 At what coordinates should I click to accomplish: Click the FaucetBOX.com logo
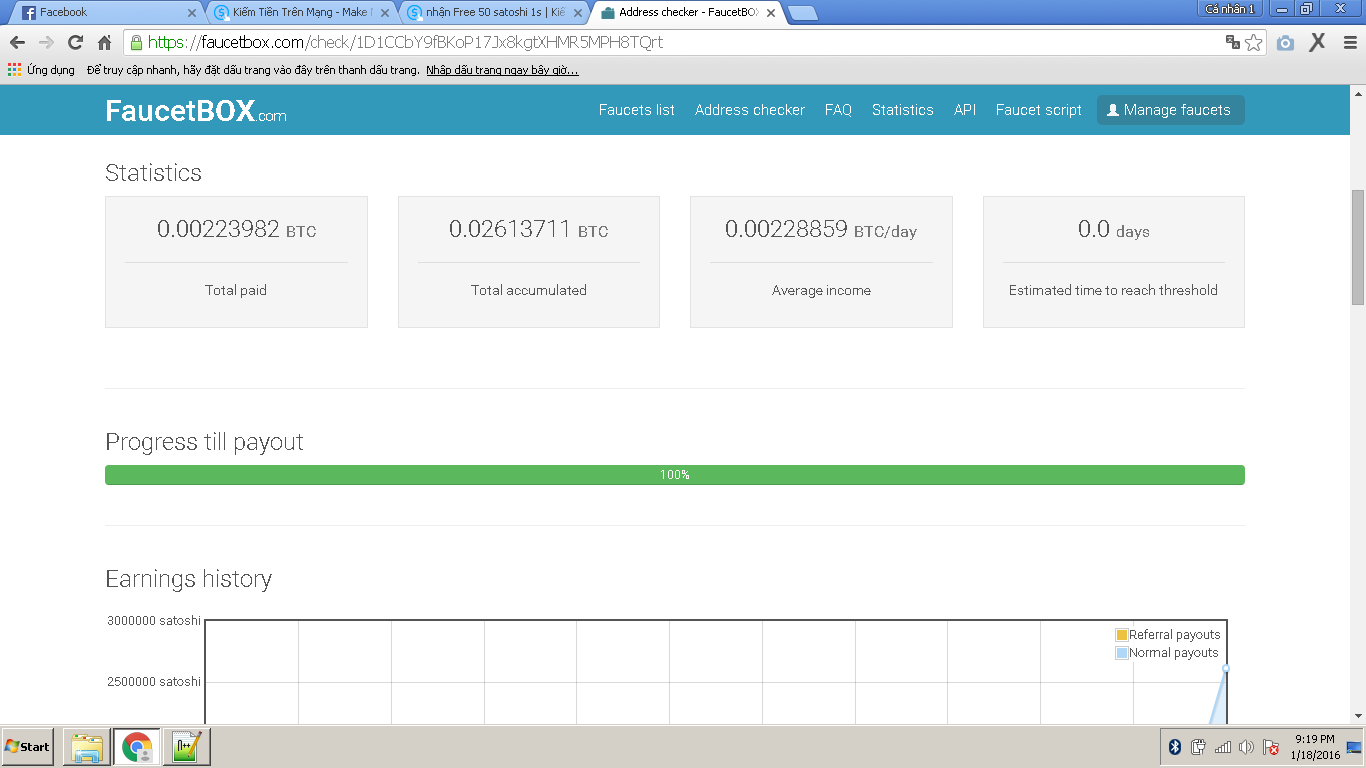[196, 111]
